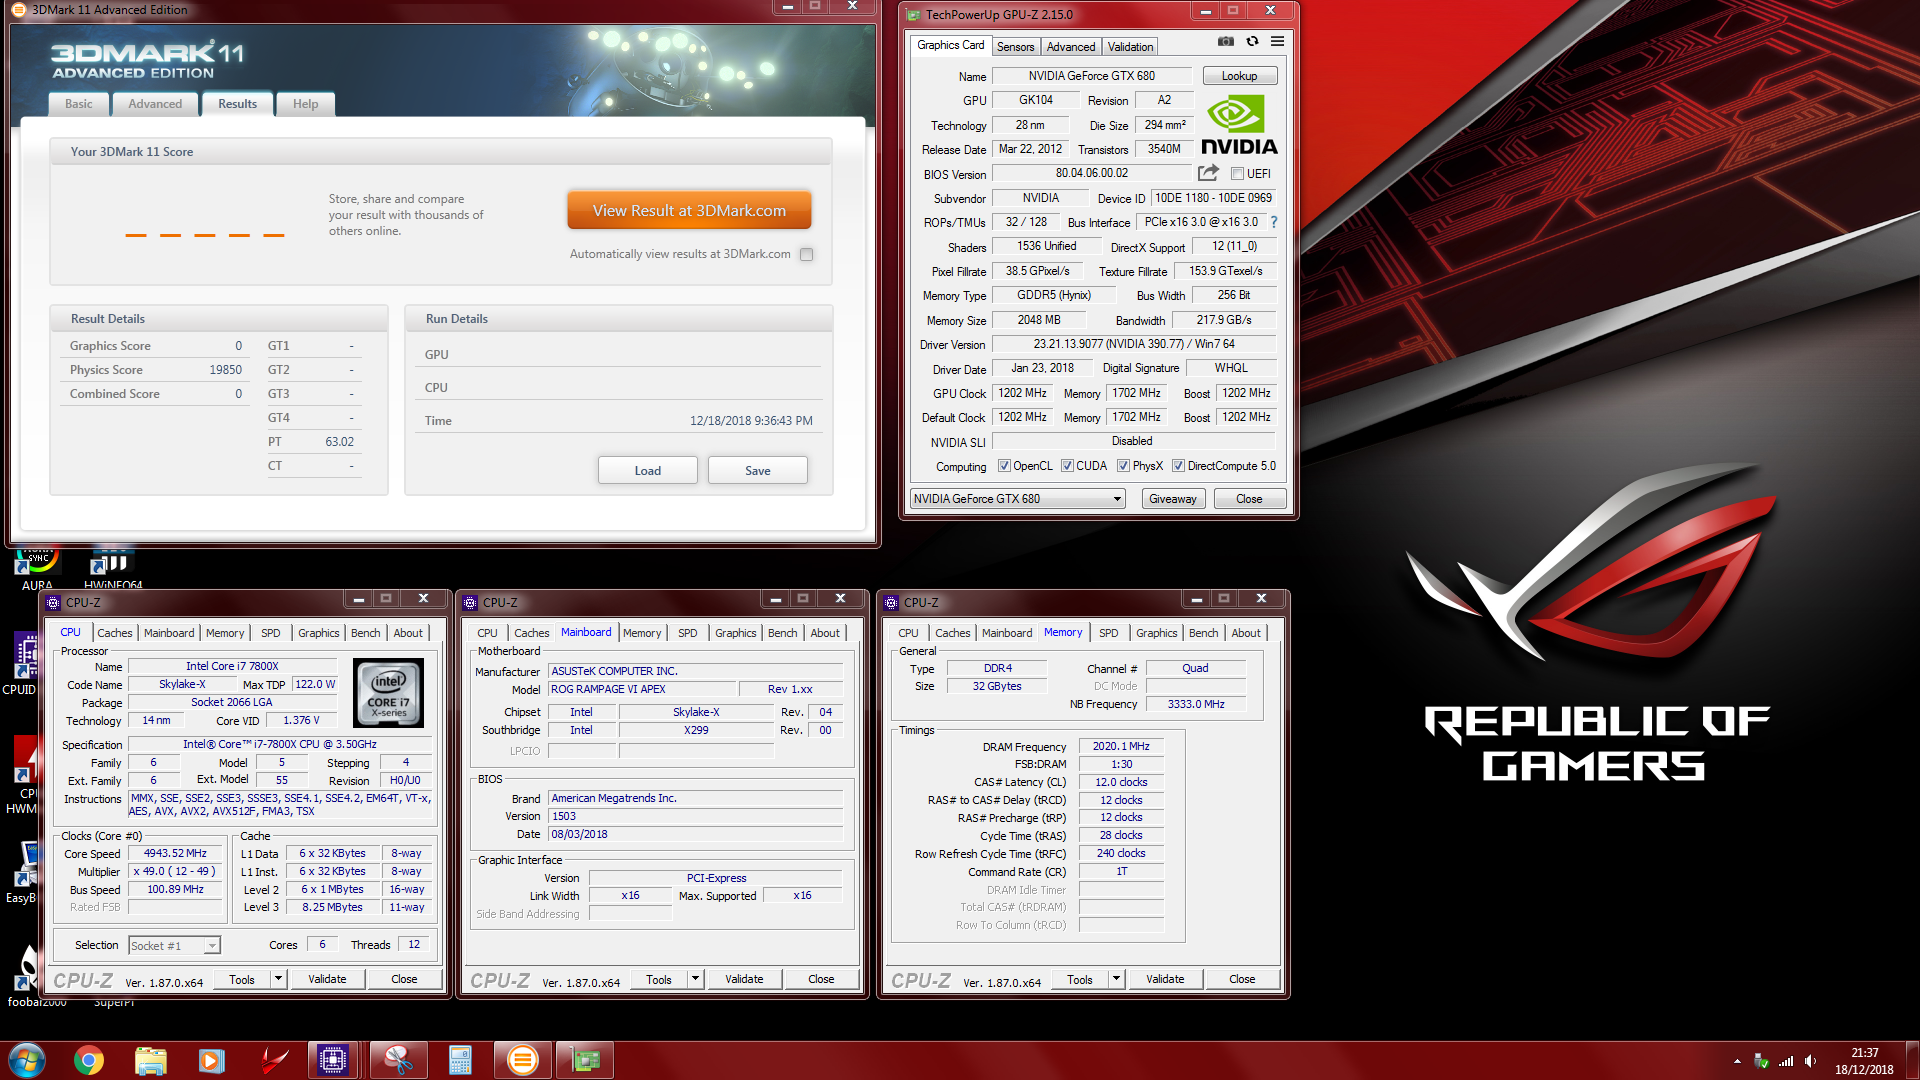Viewport: 1920px width, 1080px height.
Task: Switch to 3DMark Basic tab
Action: click(79, 104)
